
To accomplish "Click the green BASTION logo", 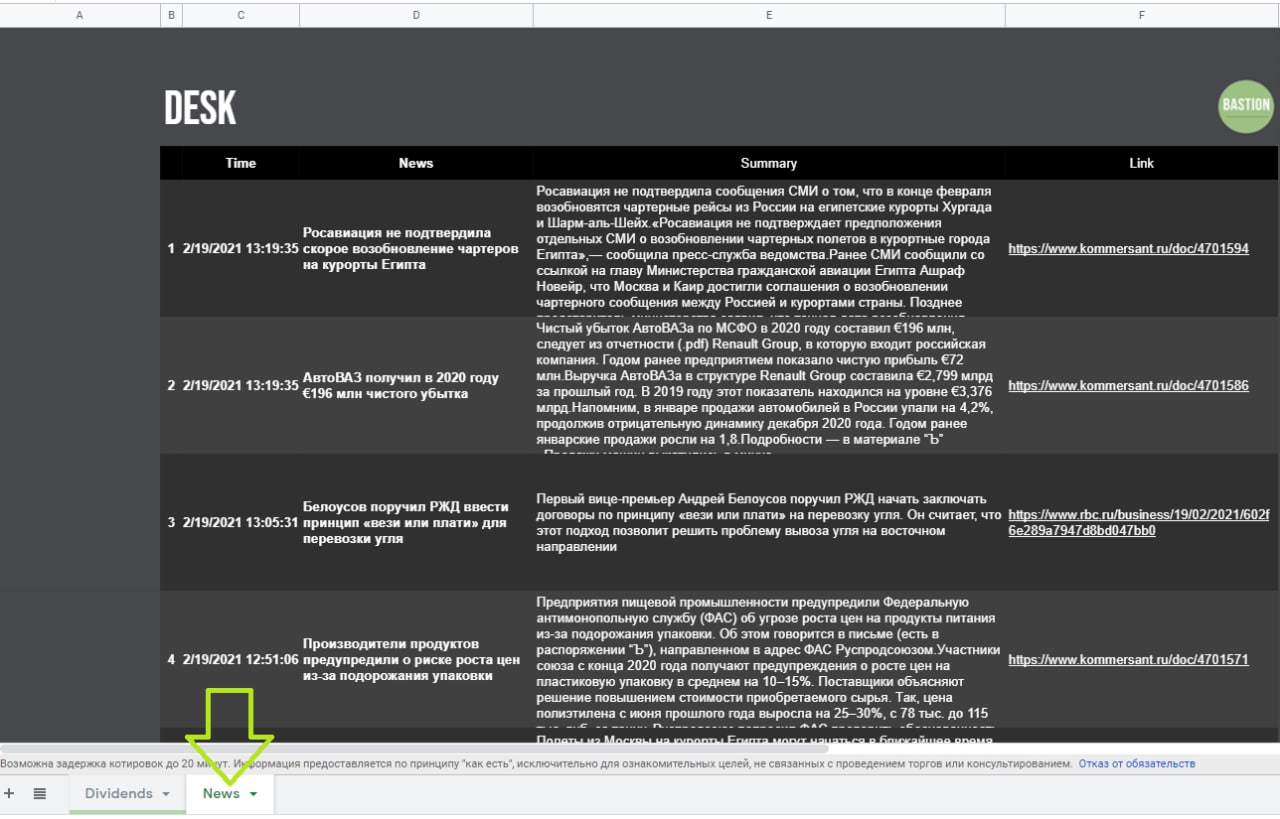I will [x=1246, y=106].
